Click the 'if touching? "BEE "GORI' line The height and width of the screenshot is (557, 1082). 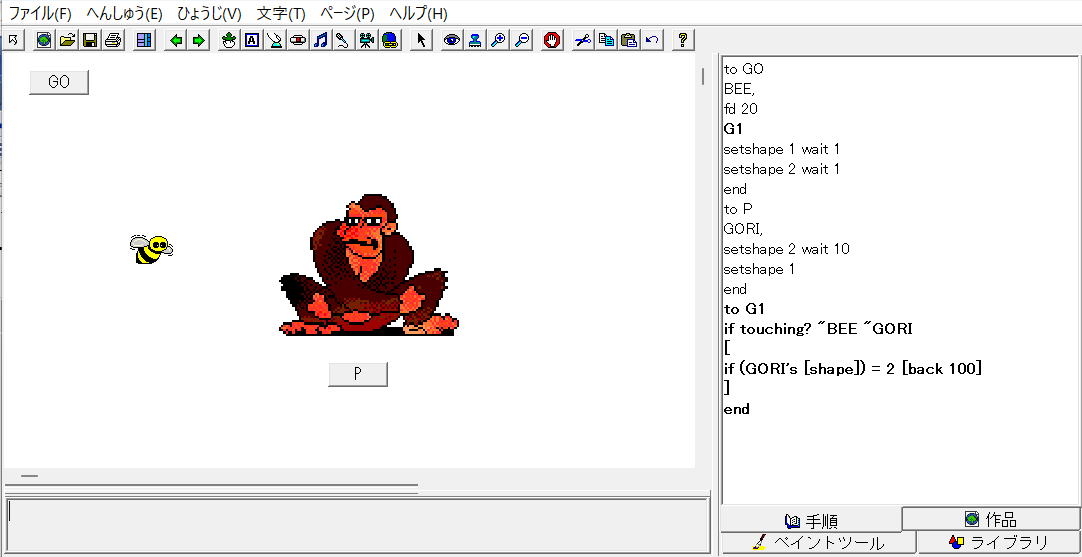pyautogui.click(x=818, y=329)
